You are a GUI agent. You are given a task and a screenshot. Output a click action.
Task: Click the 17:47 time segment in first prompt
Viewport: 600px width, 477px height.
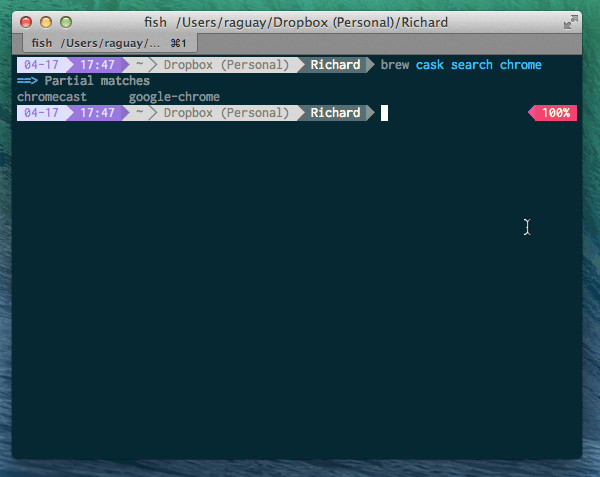click(x=97, y=65)
